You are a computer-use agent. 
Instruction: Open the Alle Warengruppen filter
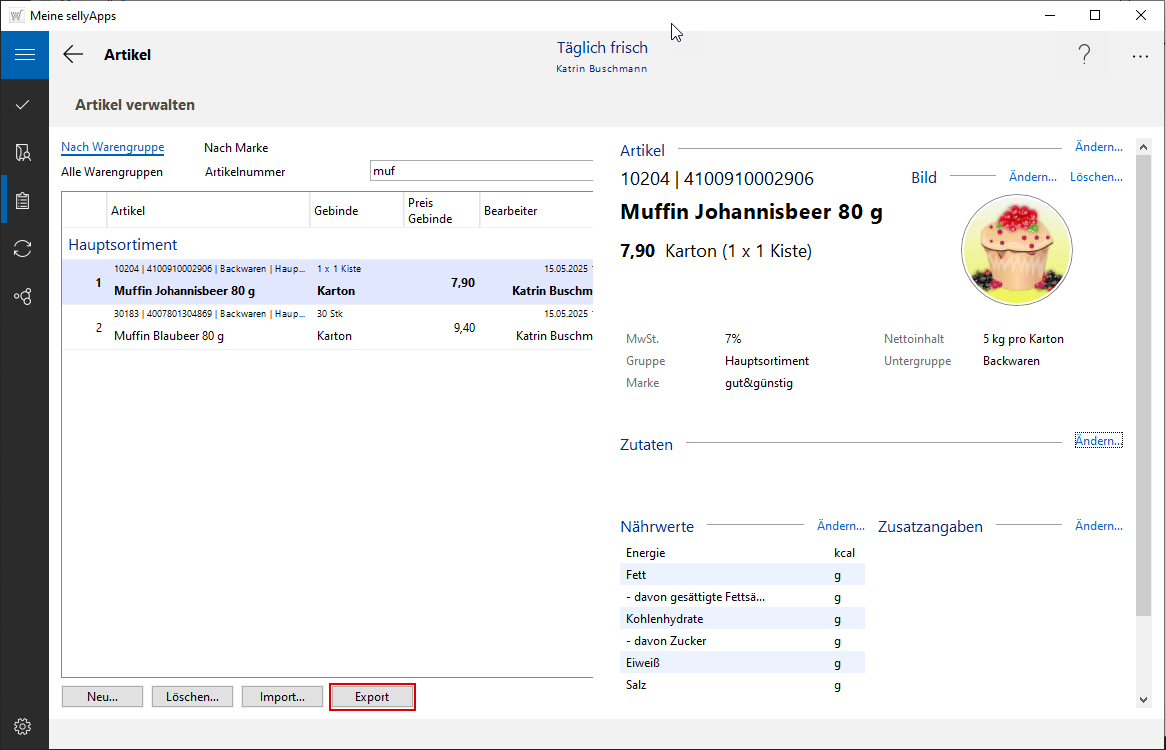(x=112, y=172)
